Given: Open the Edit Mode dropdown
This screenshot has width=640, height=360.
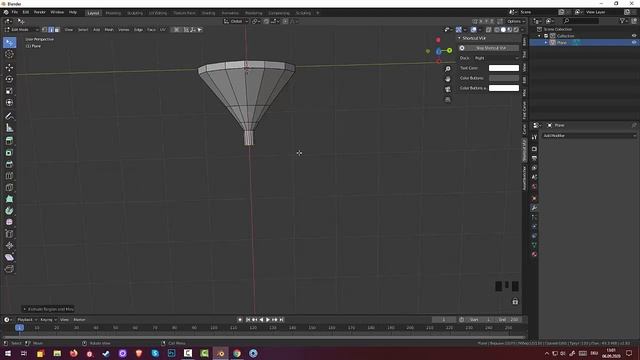Looking at the screenshot, I should coord(21,29).
